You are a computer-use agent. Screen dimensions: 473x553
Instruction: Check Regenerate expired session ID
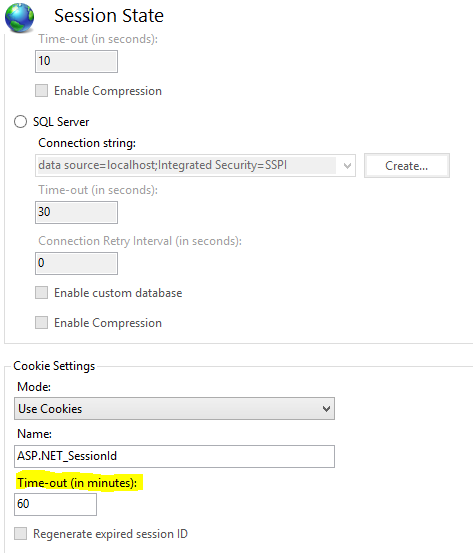(x=20, y=533)
